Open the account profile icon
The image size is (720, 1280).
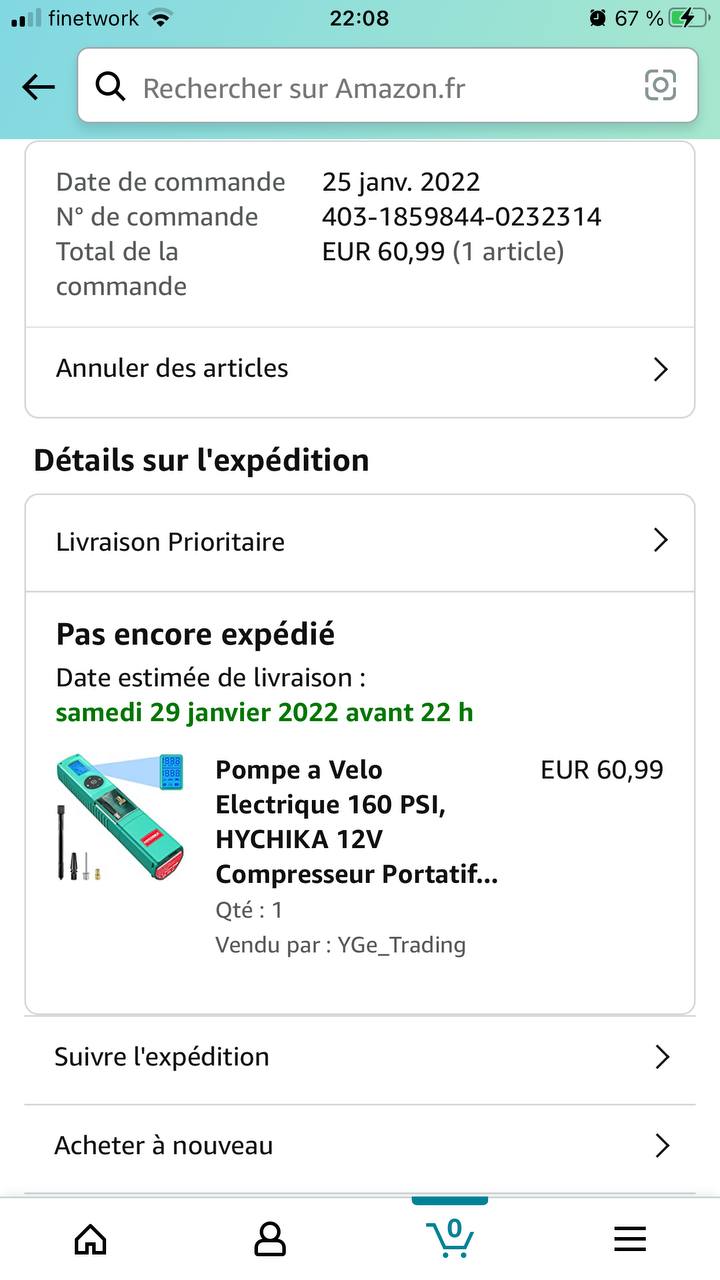click(x=270, y=1240)
